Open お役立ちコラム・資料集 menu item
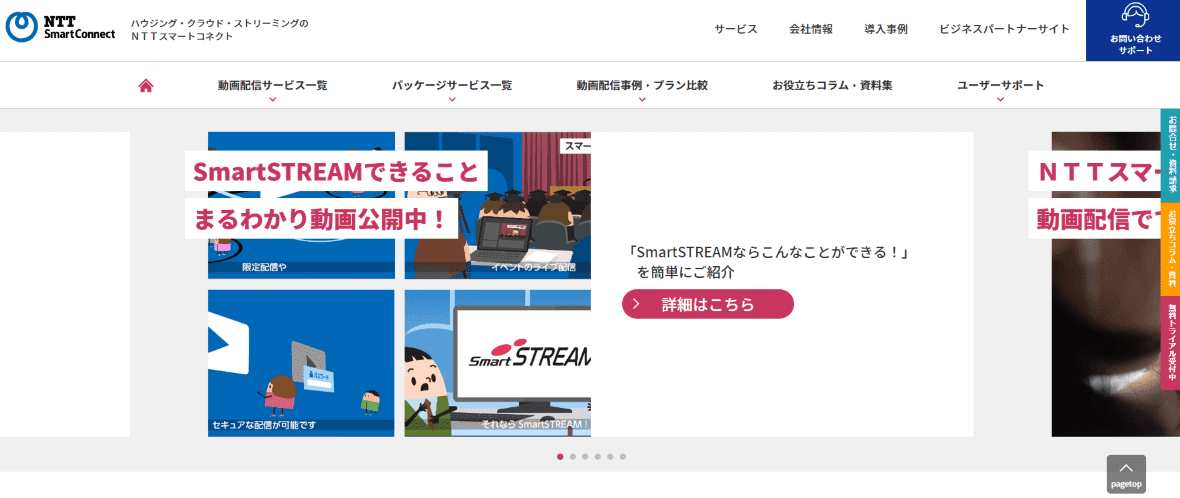This screenshot has width=1180, height=498. [832, 86]
